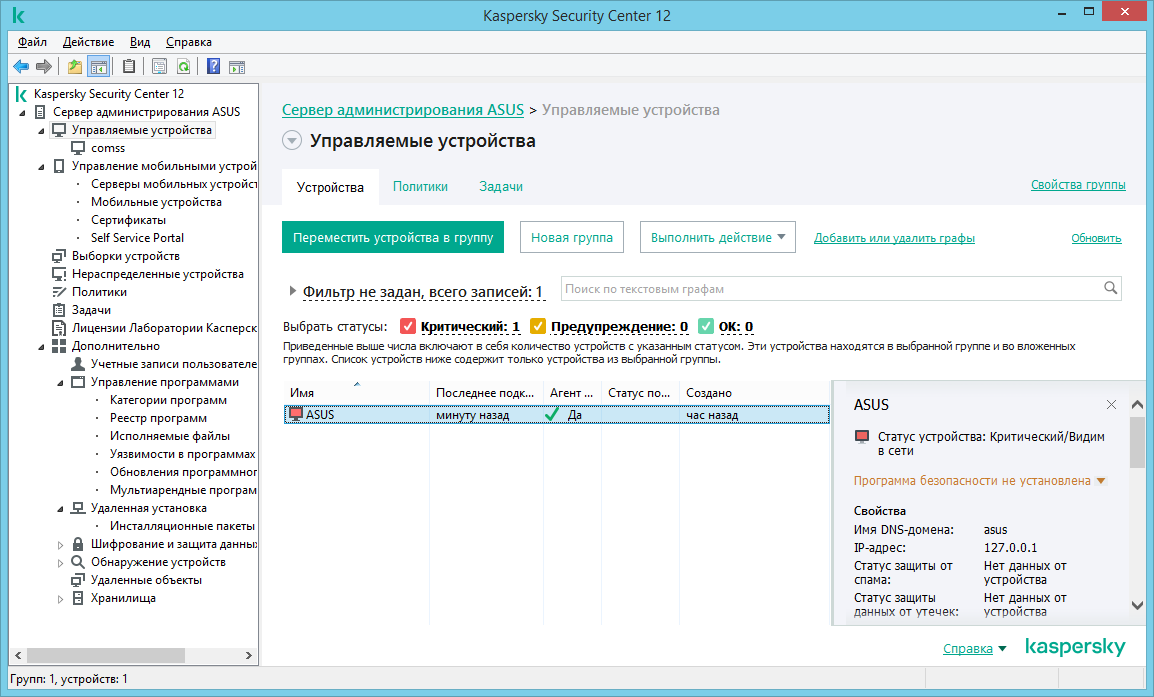The height and width of the screenshot is (697, 1154).
Task: Click the license document icon beside Лицензии Лаборатории Касперского
Action: (59, 328)
